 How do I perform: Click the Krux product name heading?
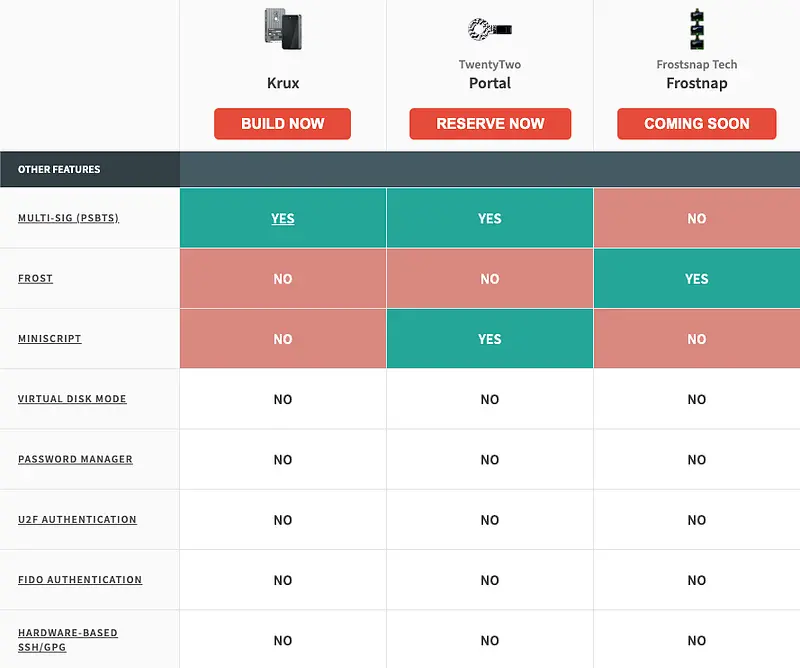[x=283, y=83]
